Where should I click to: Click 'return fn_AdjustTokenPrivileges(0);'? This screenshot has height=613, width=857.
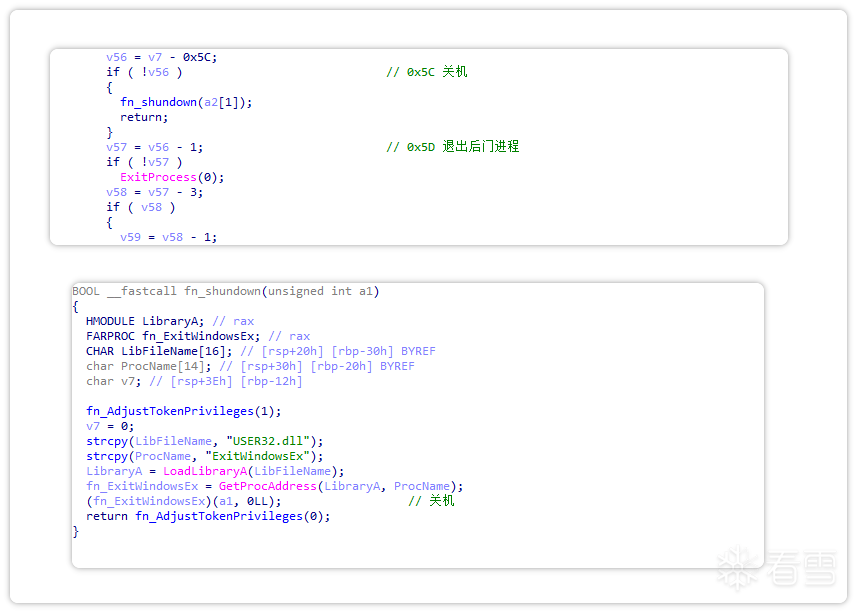click(208, 516)
